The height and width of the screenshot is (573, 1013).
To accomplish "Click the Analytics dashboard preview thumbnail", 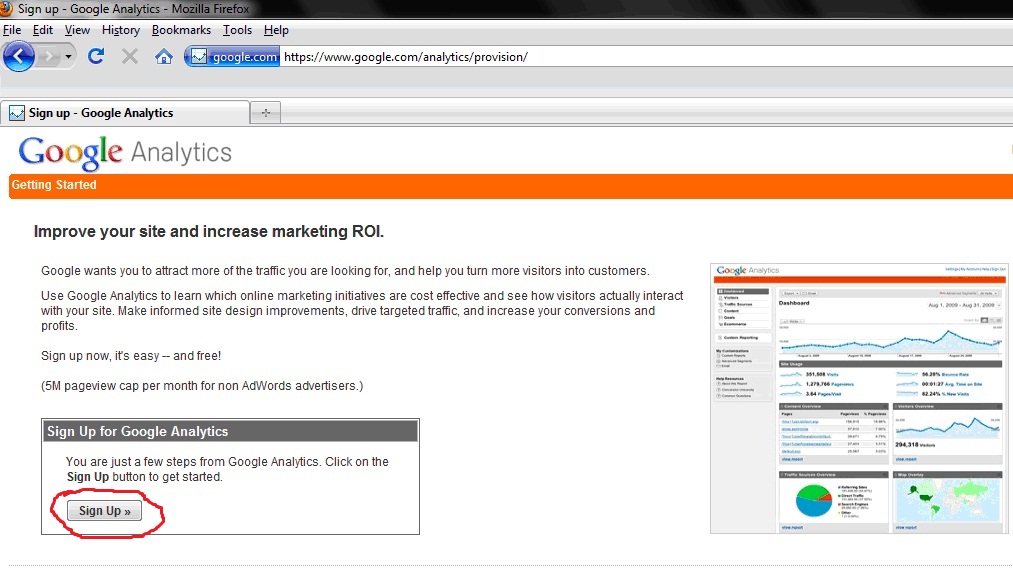I will (x=859, y=399).
